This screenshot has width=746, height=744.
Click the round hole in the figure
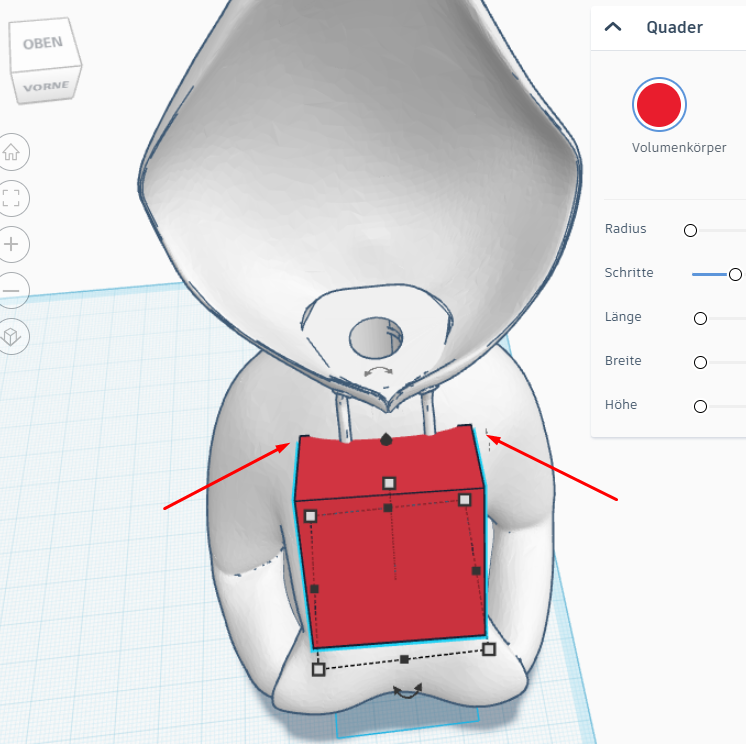(376, 338)
